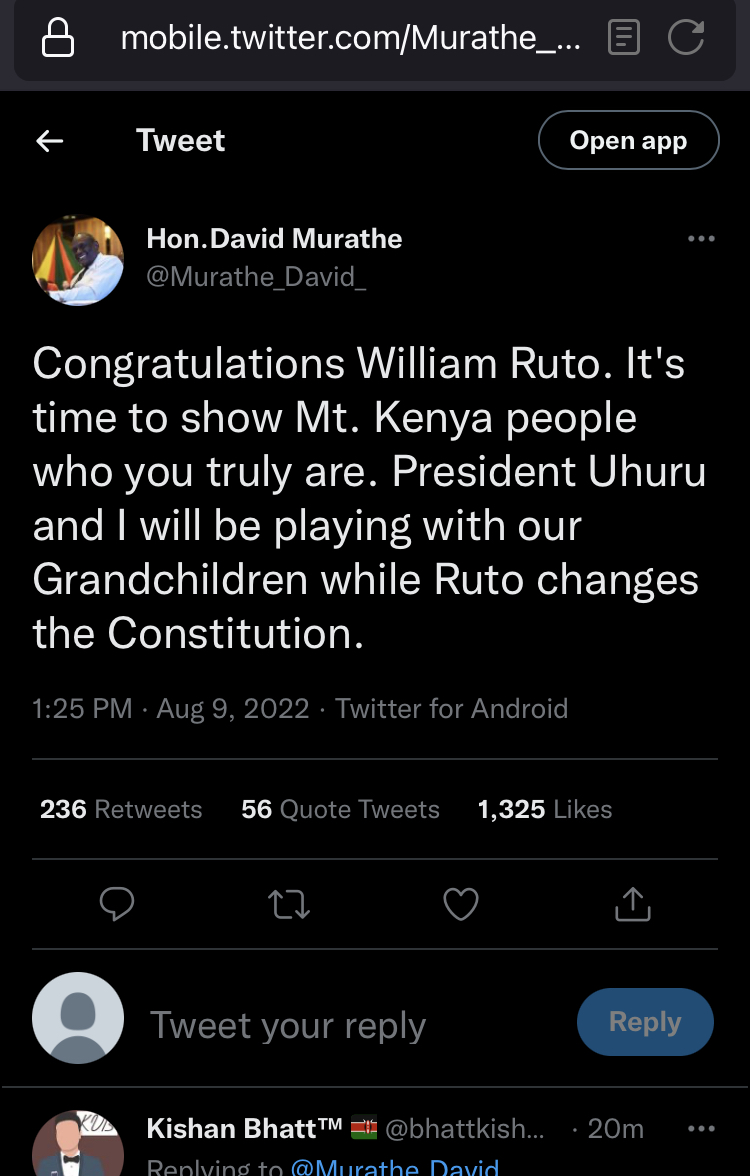
Task: Like the tweet with heart icon
Action: [x=461, y=904]
